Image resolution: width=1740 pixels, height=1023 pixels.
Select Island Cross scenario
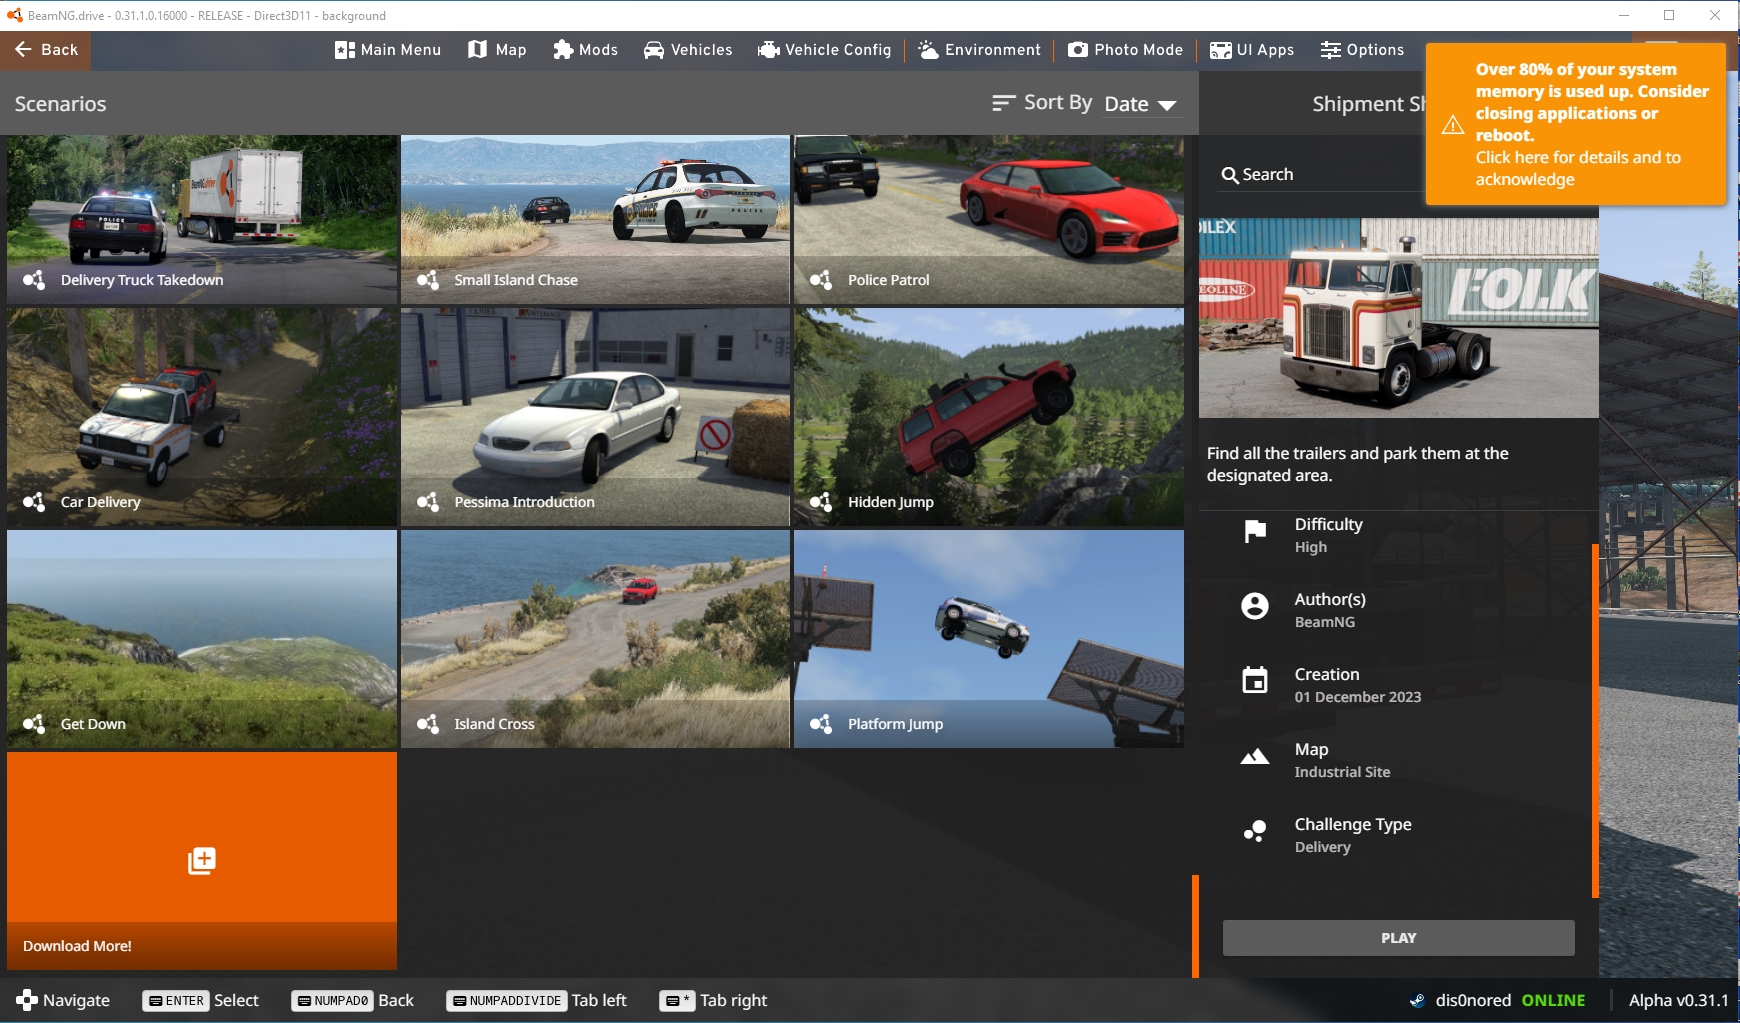[x=595, y=639]
